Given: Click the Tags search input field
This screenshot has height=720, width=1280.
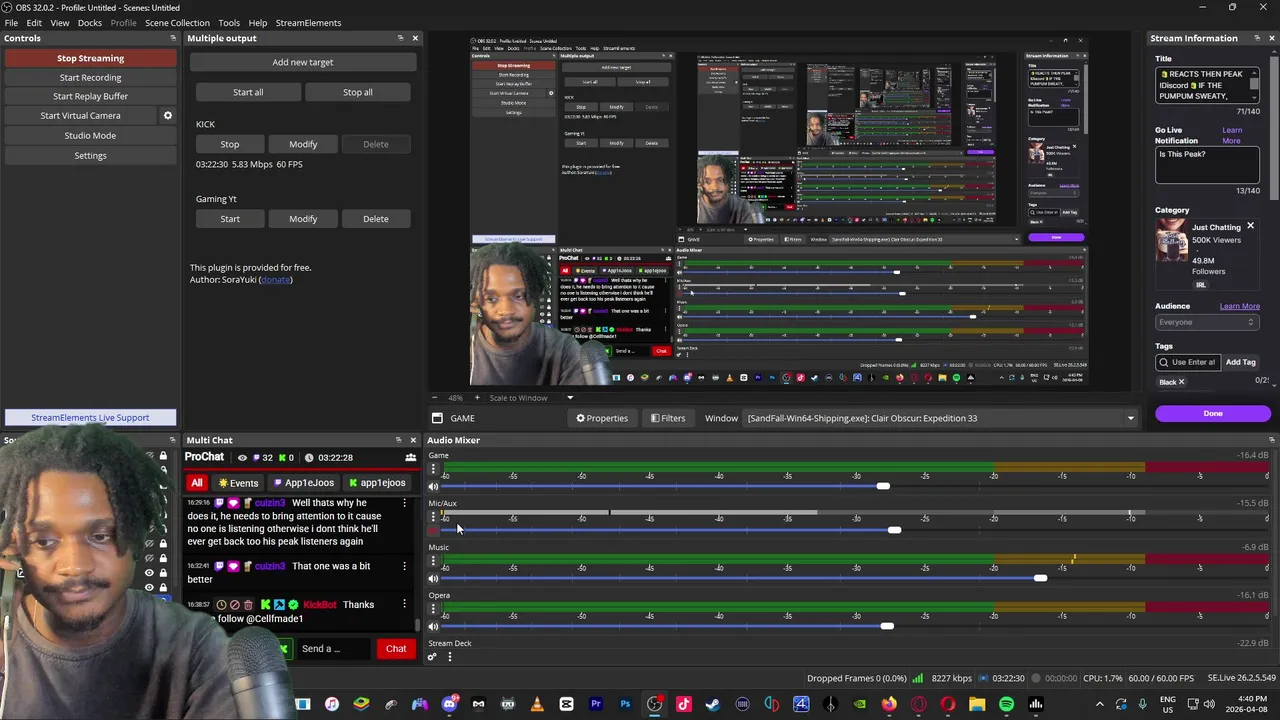Looking at the screenshot, I should coord(1188,362).
